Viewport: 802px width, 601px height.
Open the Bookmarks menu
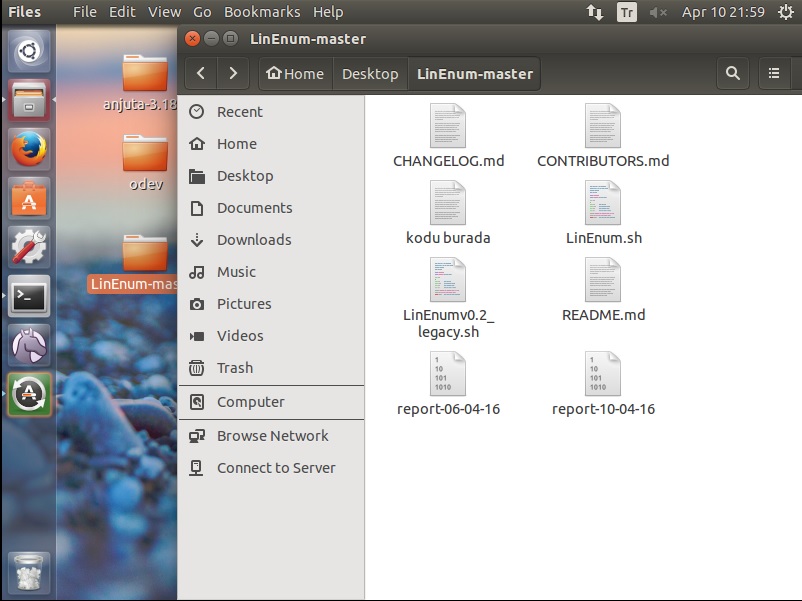(262, 12)
